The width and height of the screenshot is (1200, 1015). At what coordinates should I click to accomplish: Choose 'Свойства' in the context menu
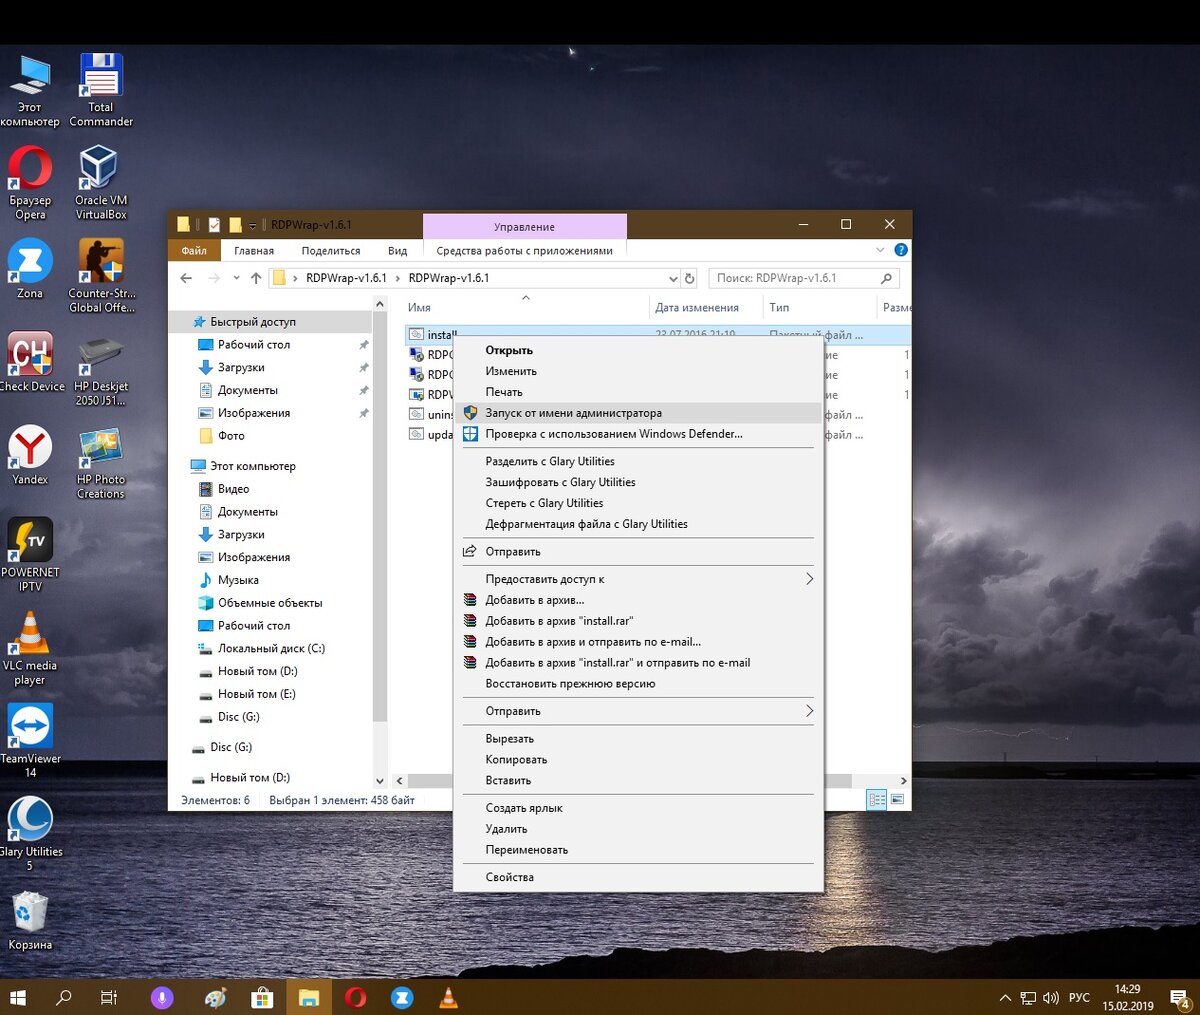pos(510,877)
